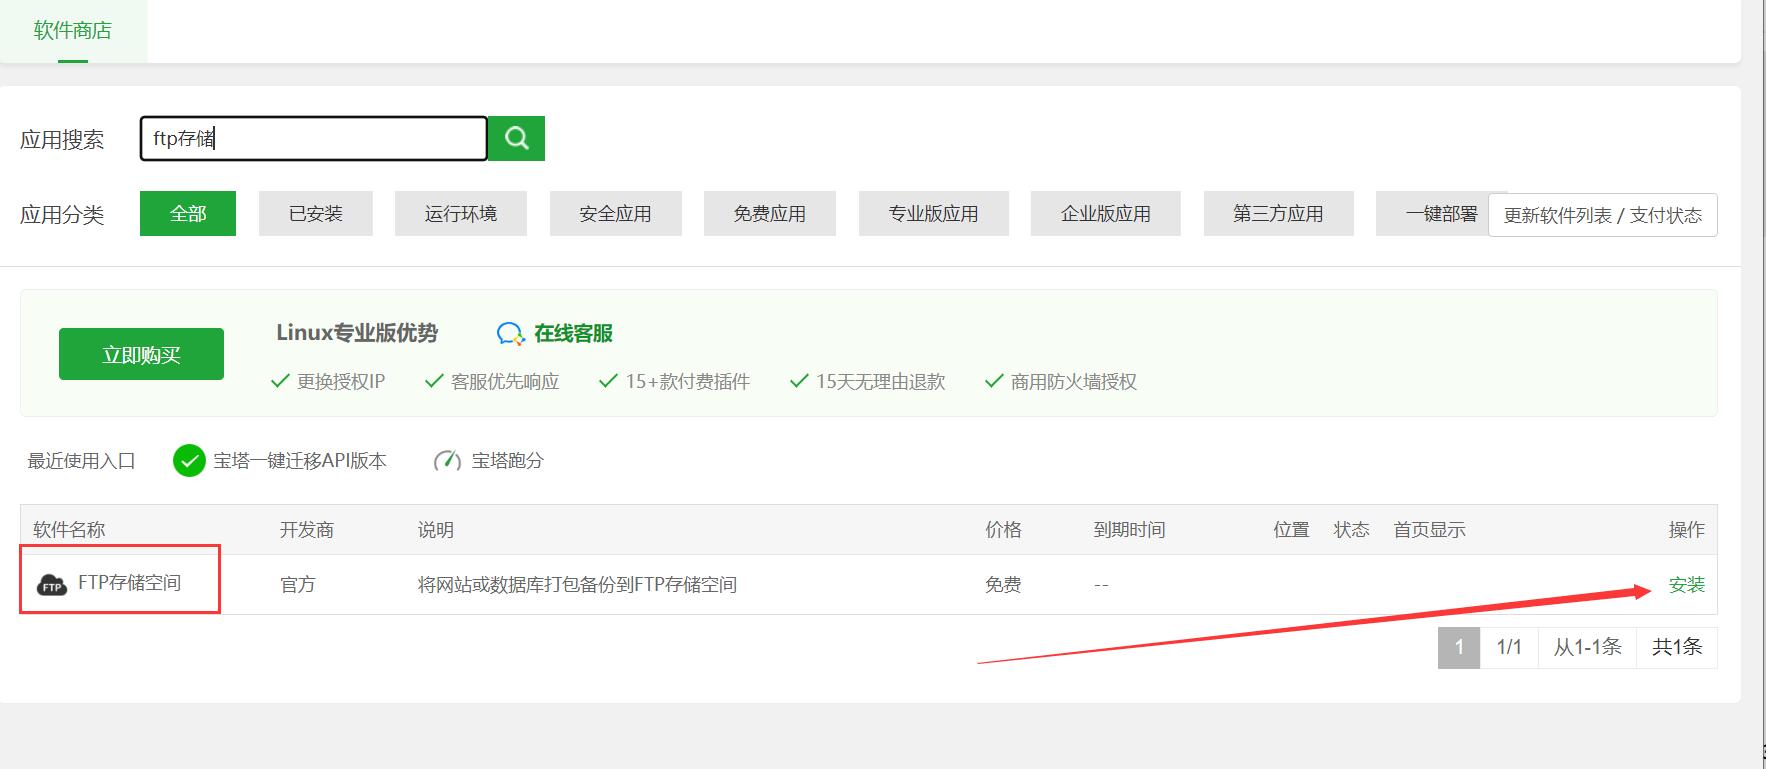Filter by 第三方应用 category

pyautogui.click(x=1279, y=214)
